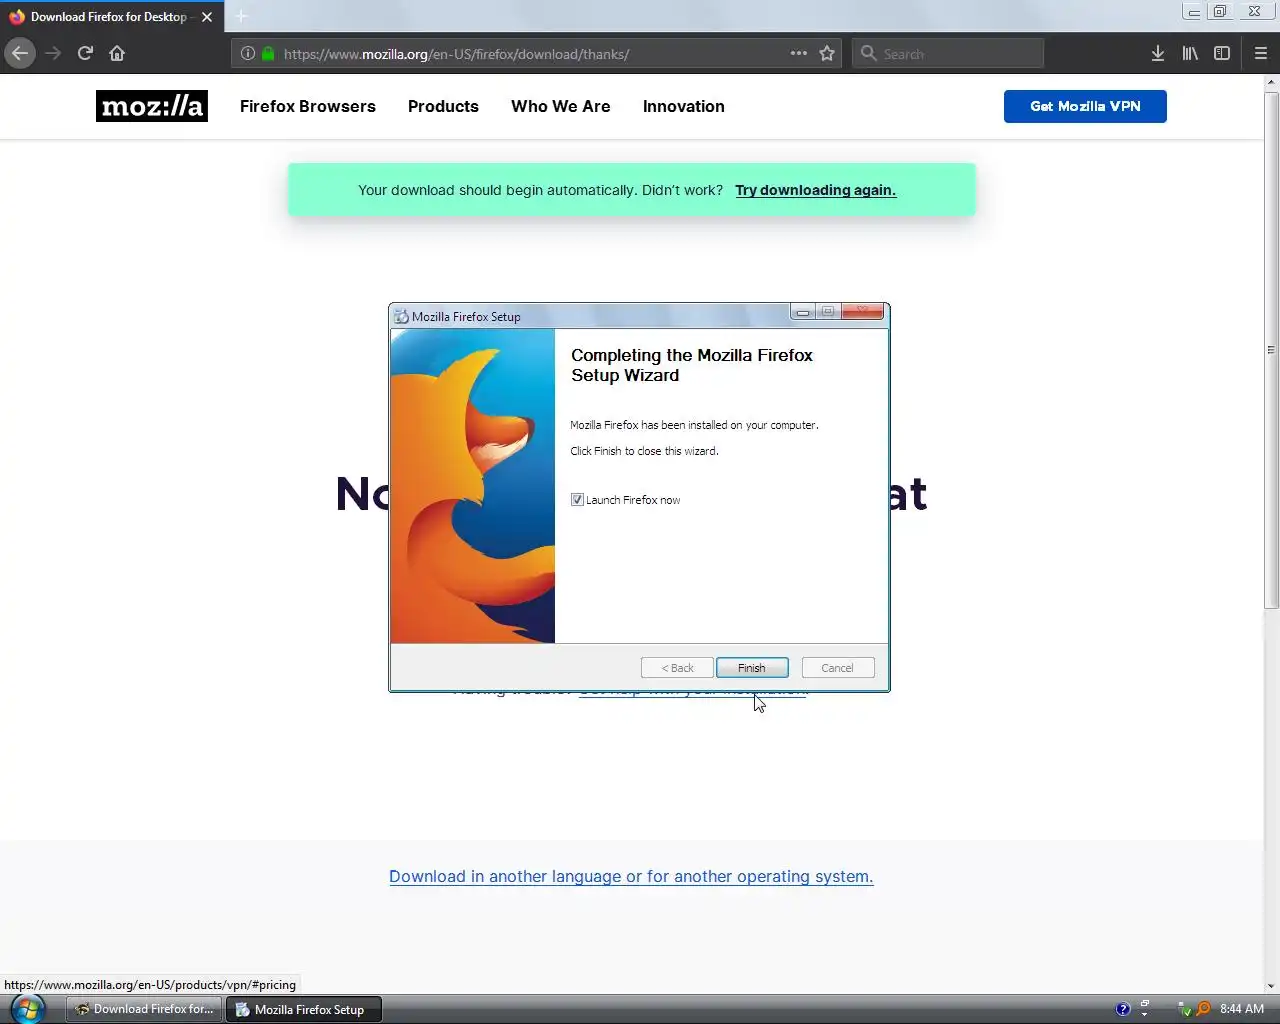This screenshot has height=1024, width=1280.
Task: Click the orange magnifier tray icon
Action: click(1203, 1009)
